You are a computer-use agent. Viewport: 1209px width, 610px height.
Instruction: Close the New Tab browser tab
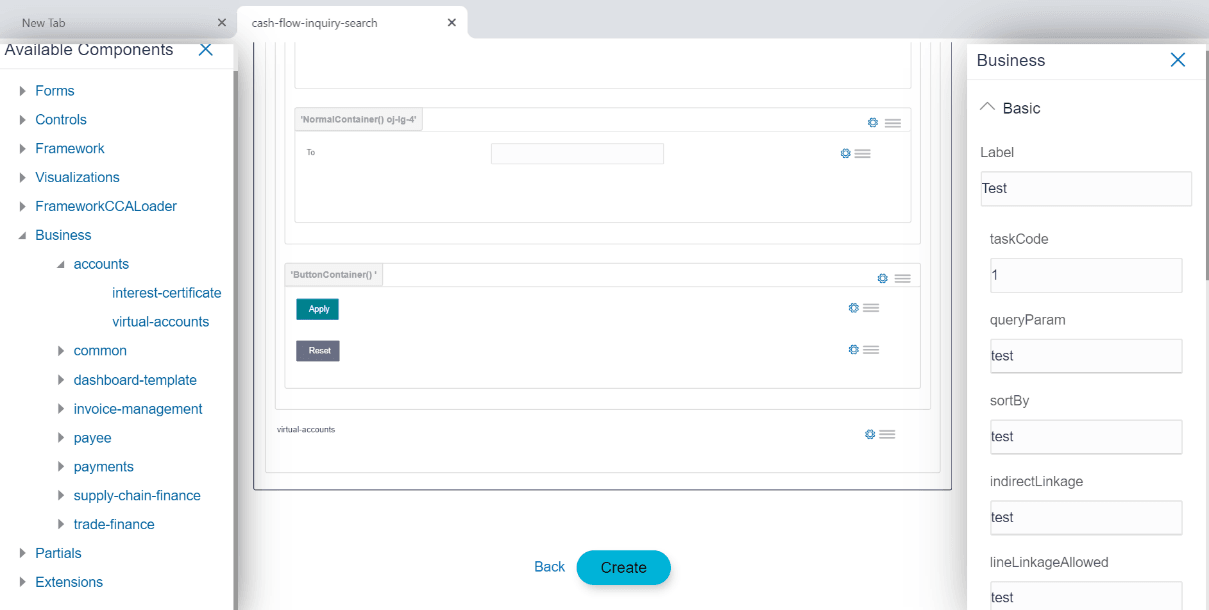(222, 22)
